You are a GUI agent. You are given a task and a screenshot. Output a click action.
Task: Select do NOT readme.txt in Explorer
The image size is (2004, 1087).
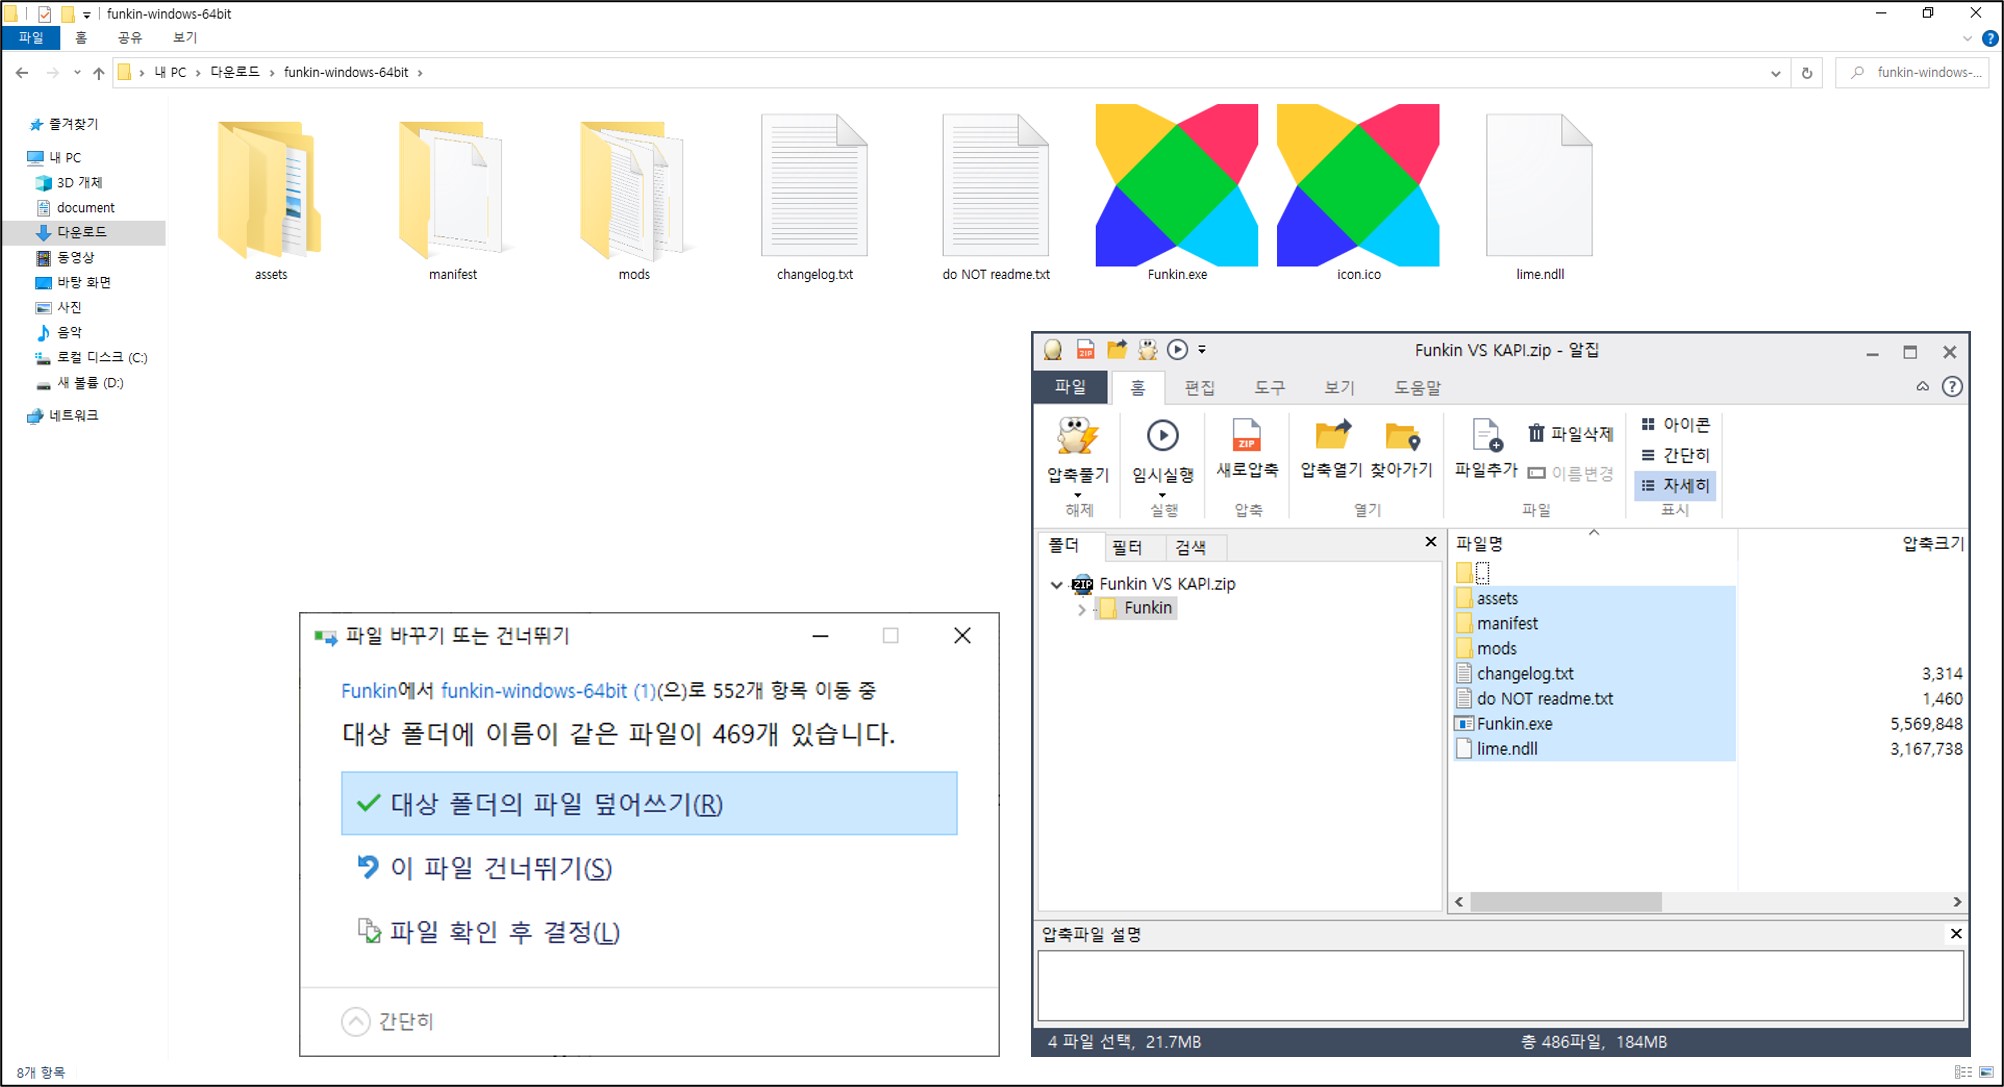pyautogui.click(x=996, y=196)
